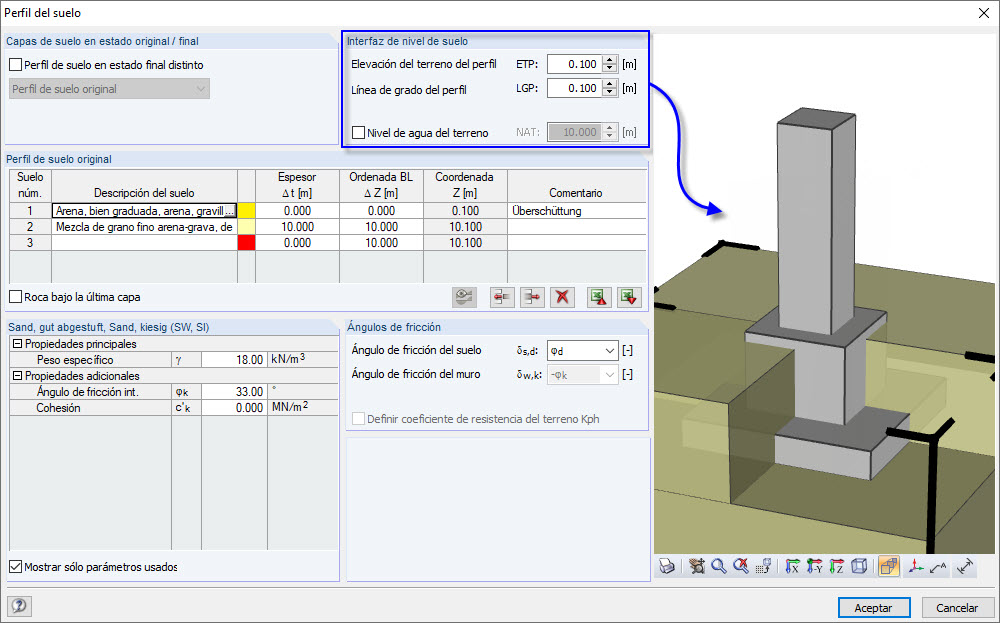The height and width of the screenshot is (623, 1000).
Task: Switch to isometric cube view
Action: pyautogui.click(x=859, y=566)
